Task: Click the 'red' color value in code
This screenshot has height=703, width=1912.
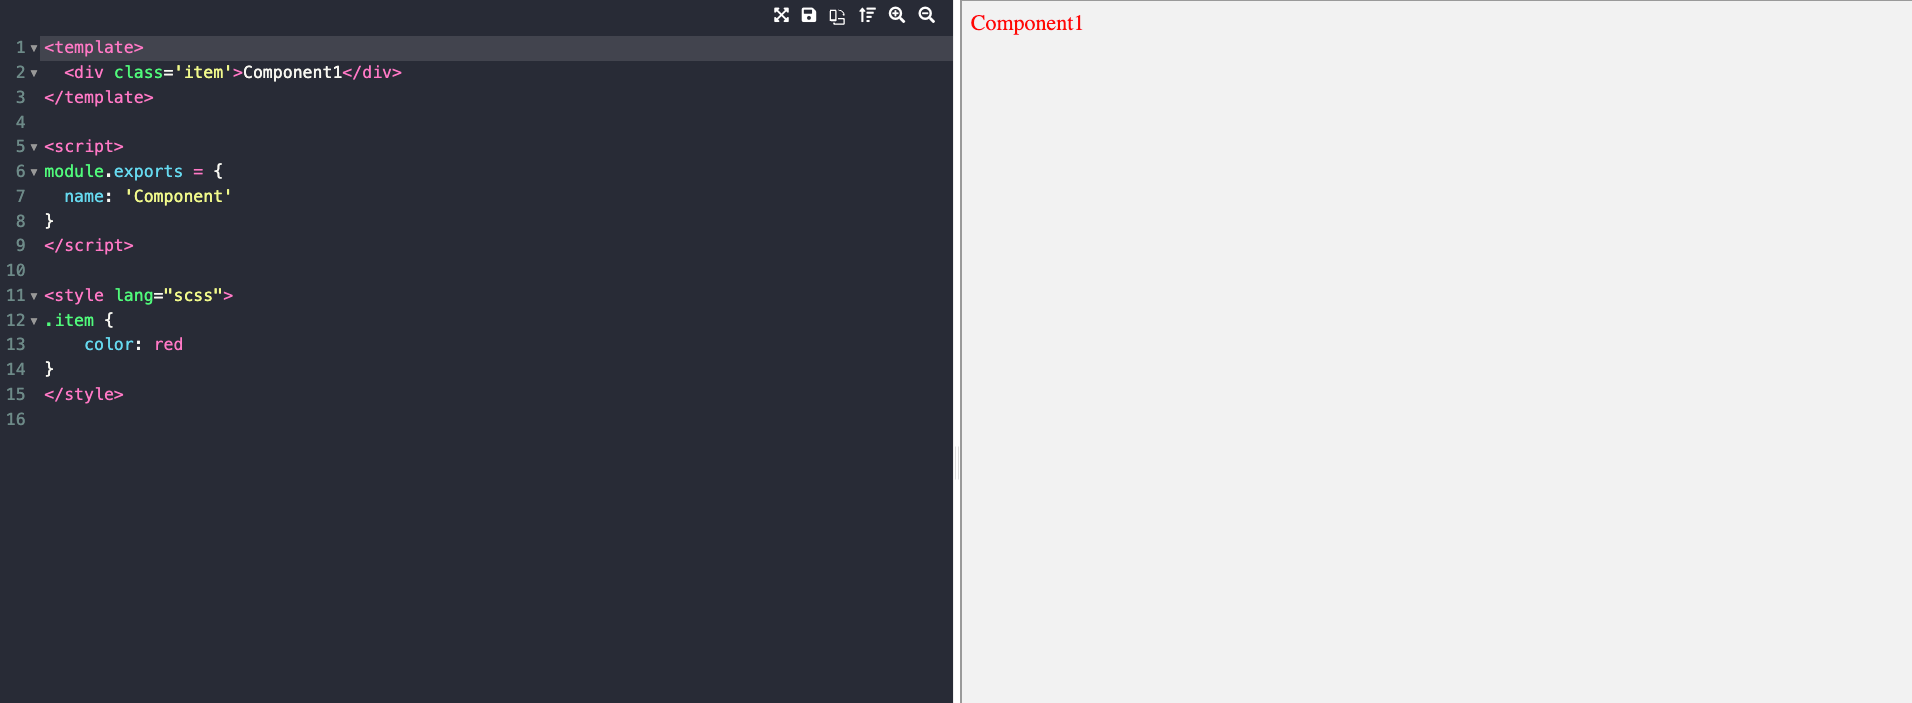Action: (x=168, y=344)
